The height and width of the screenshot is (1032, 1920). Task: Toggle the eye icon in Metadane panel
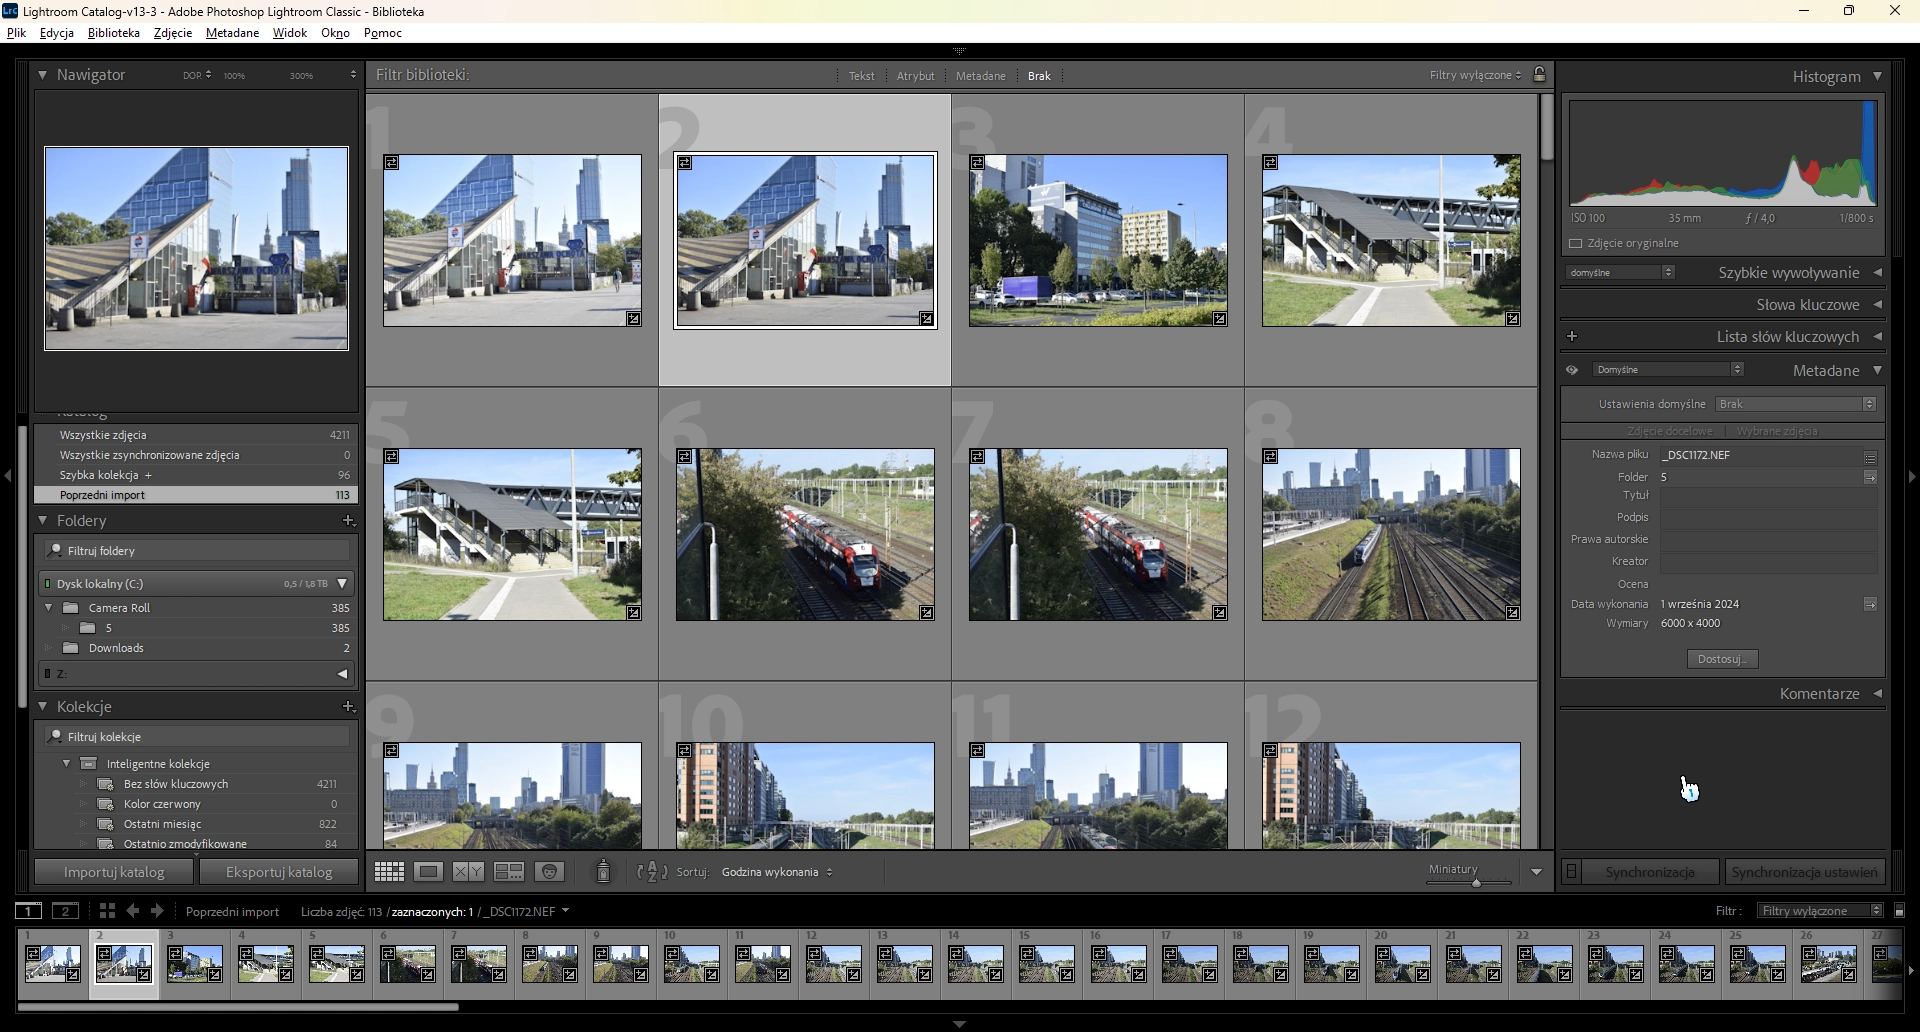pos(1572,370)
